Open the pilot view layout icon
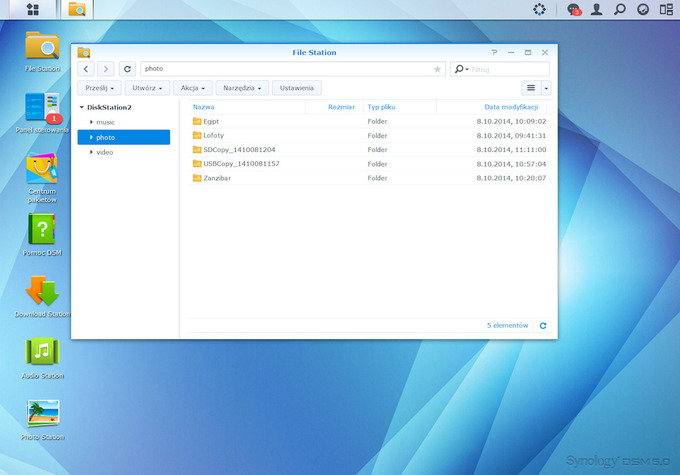Image resolution: width=680 pixels, height=475 pixels. tap(666, 9)
